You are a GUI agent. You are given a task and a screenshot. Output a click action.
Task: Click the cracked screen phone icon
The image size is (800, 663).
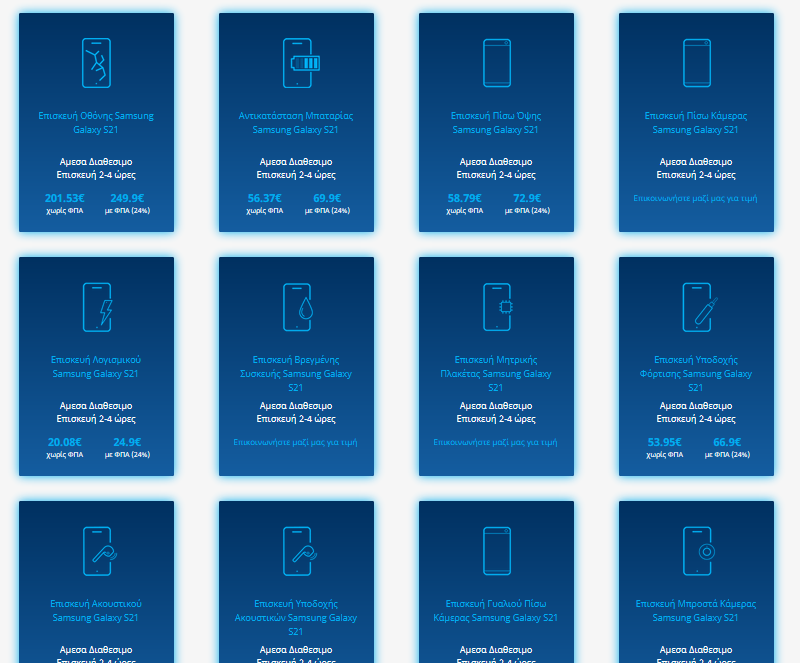96,63
